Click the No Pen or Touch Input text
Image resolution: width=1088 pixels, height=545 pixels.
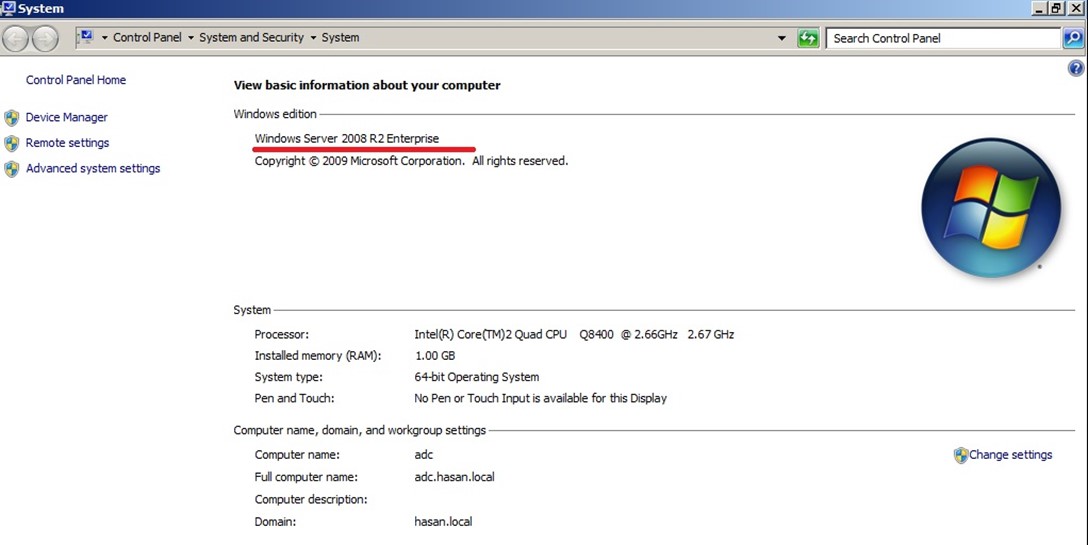(x=541, y=399)
